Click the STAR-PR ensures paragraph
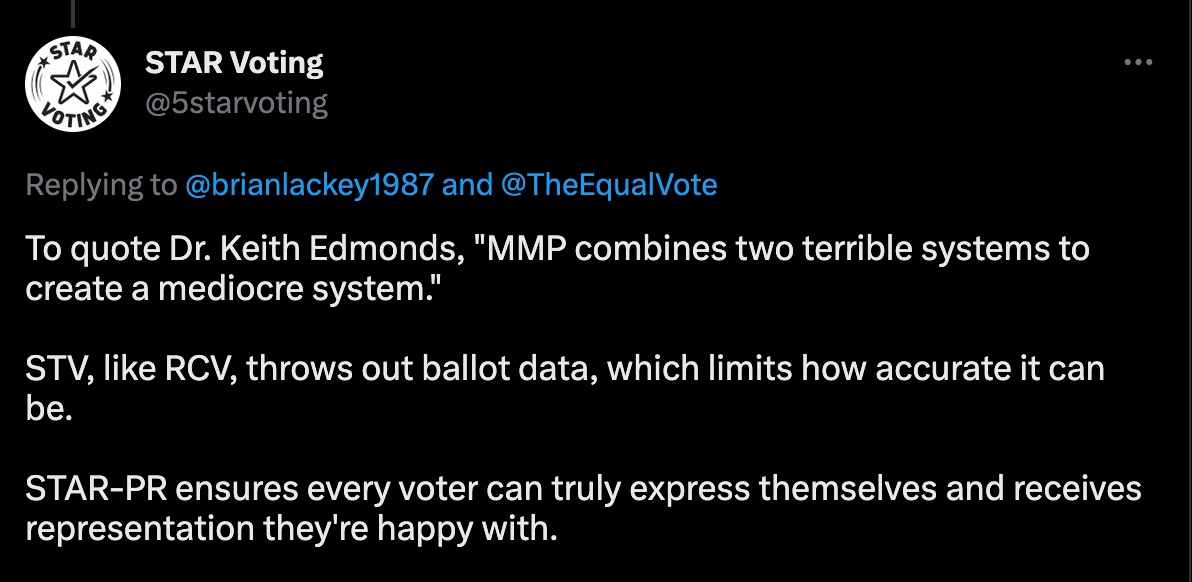The width and height of the screenshot is (1192, 582). coord(583,508)
